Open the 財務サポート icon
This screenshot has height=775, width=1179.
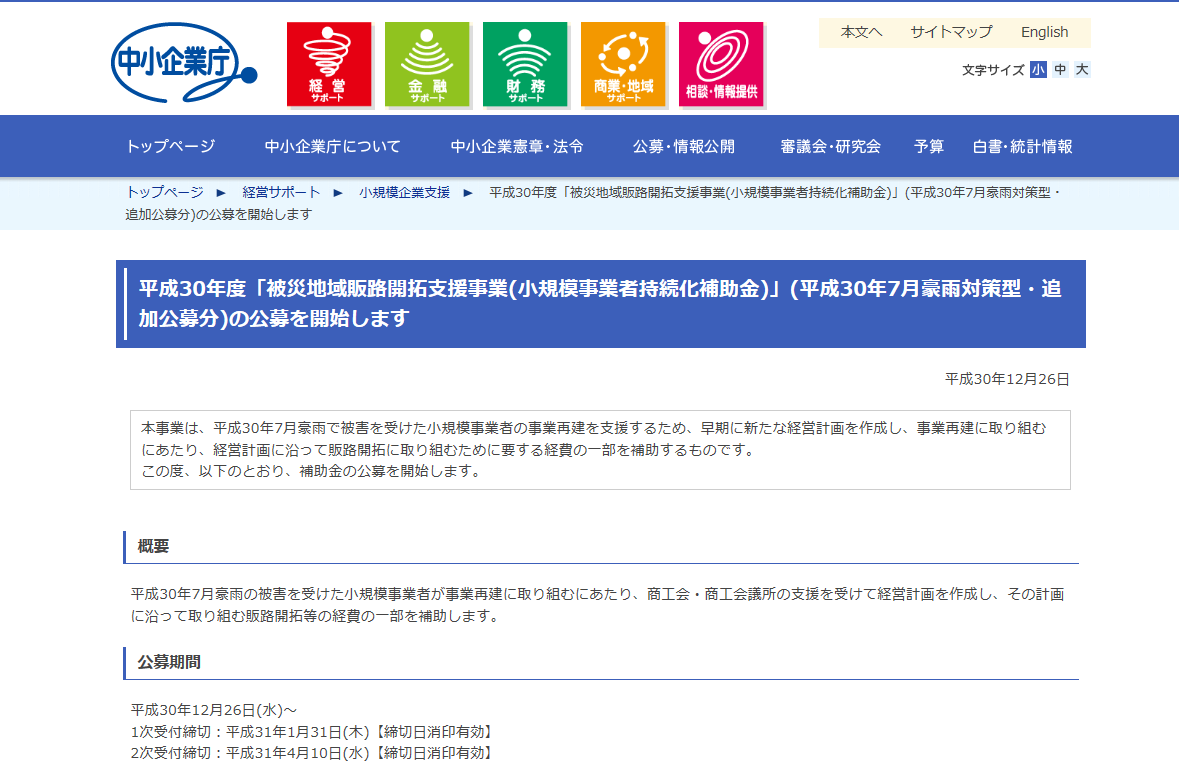[x=525, y=64]
